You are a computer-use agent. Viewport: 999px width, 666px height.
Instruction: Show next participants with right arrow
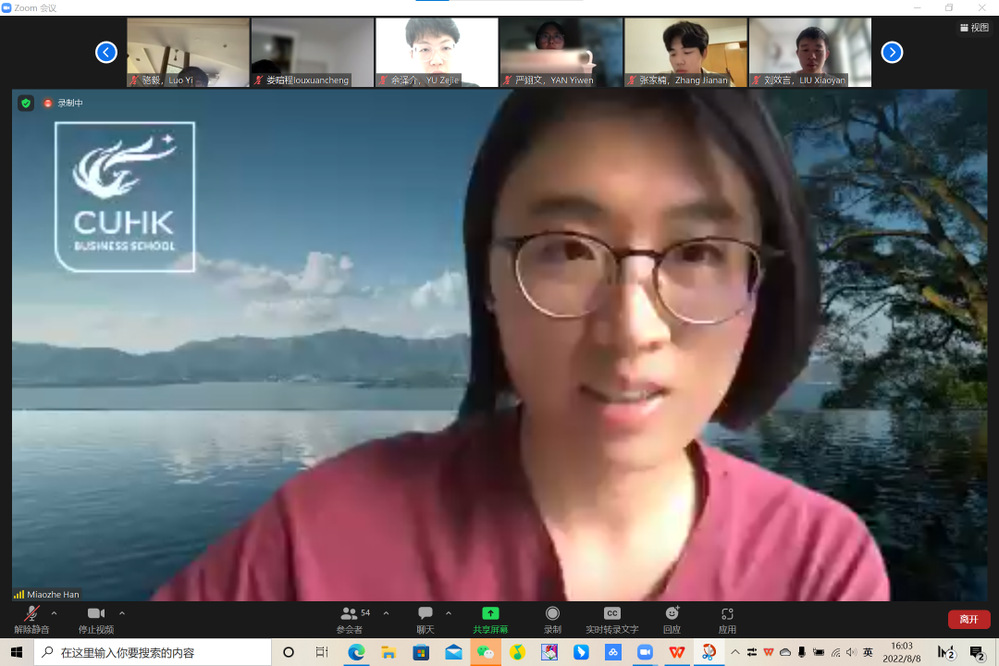coord(892,52)
